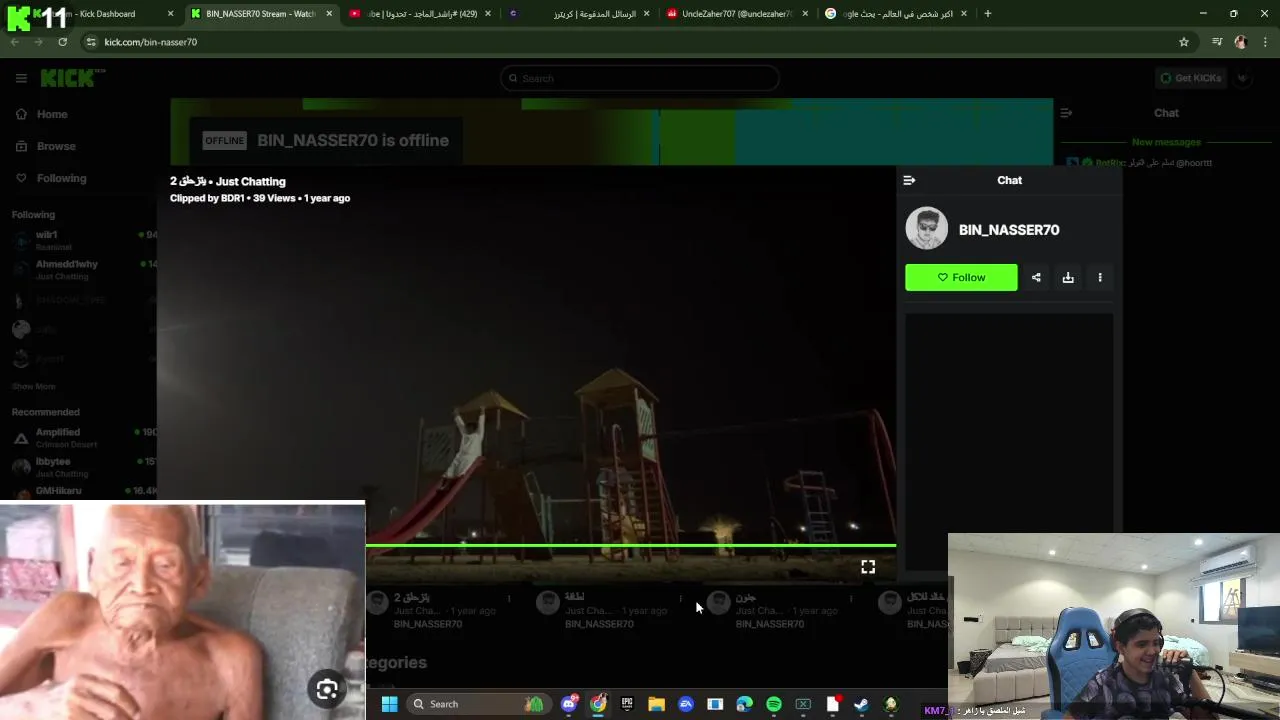Select BIN_NASSER70 Stream browser tab
The image size is (1280, 720).
(260, 14)
